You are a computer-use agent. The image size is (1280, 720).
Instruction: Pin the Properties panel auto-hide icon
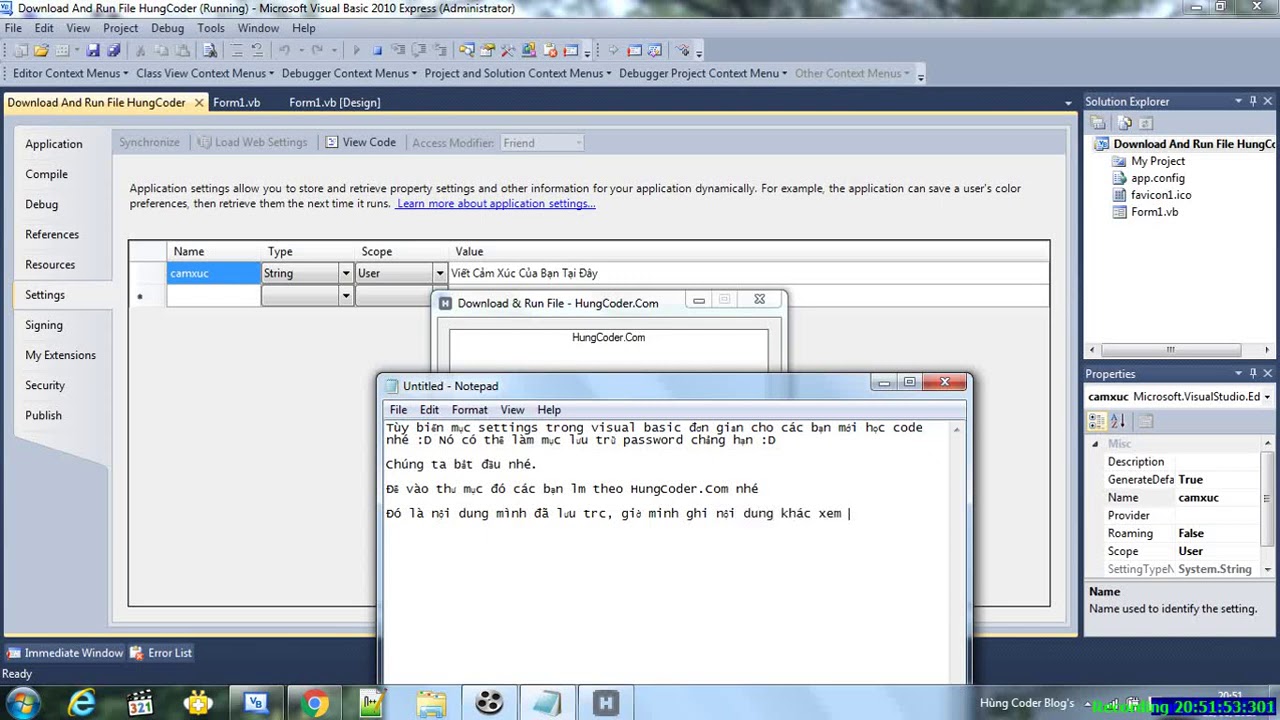click(1252, 373)
